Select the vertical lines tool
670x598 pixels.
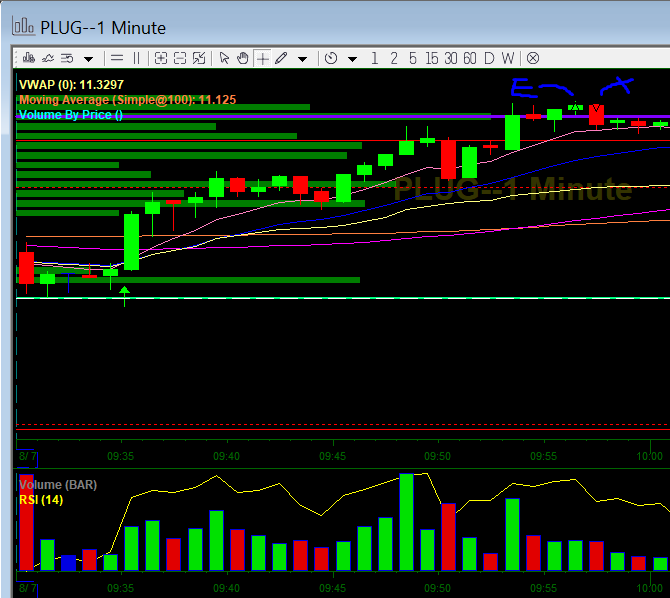[x=137, y=58]
